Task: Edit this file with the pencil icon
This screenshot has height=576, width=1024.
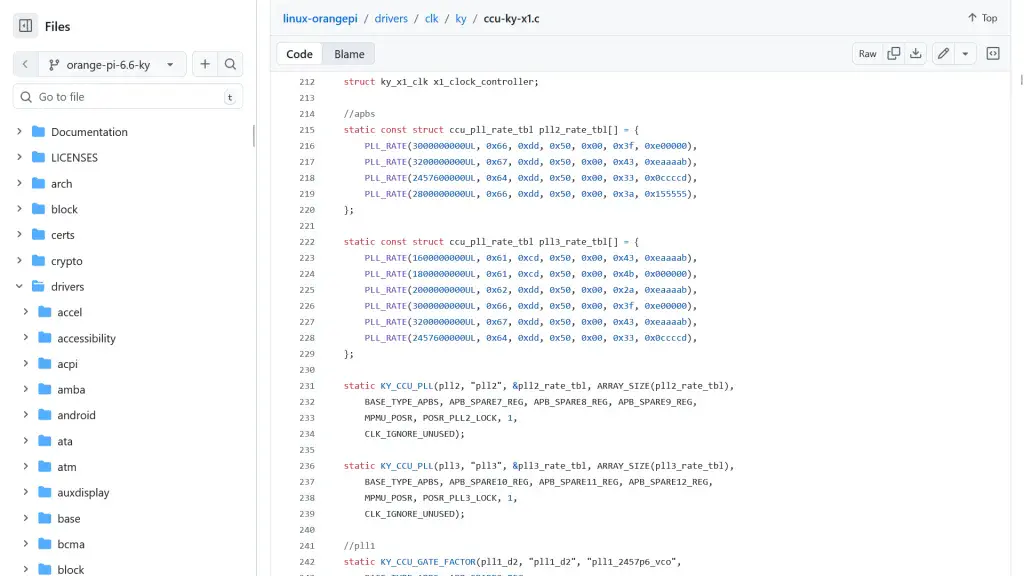Action: point(943,54)
